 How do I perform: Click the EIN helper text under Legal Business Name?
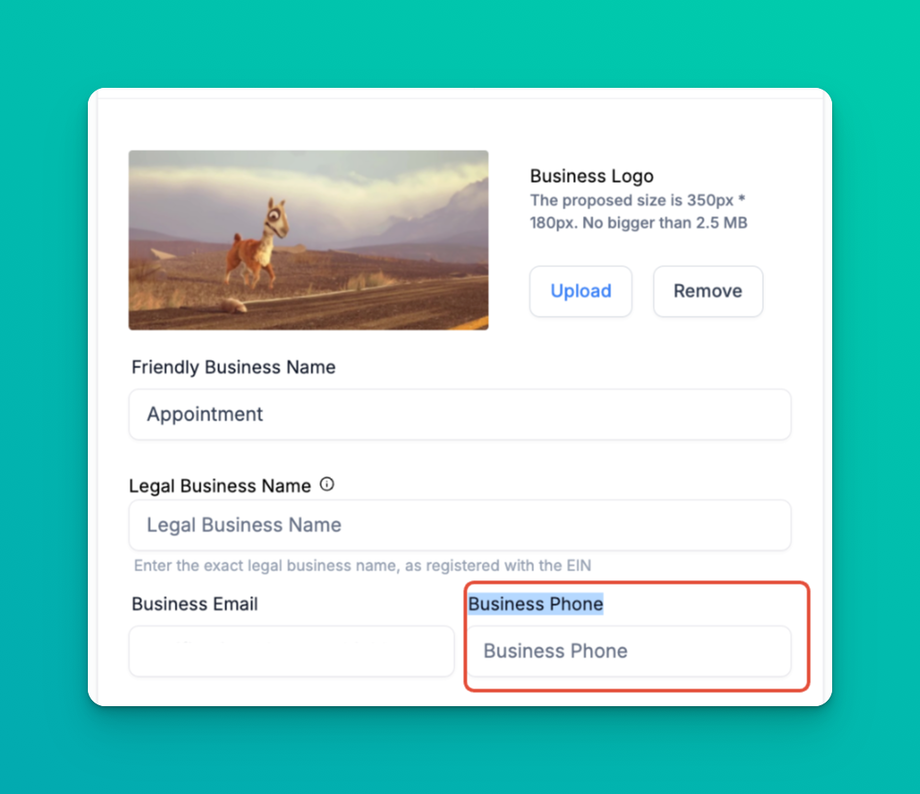362,566
